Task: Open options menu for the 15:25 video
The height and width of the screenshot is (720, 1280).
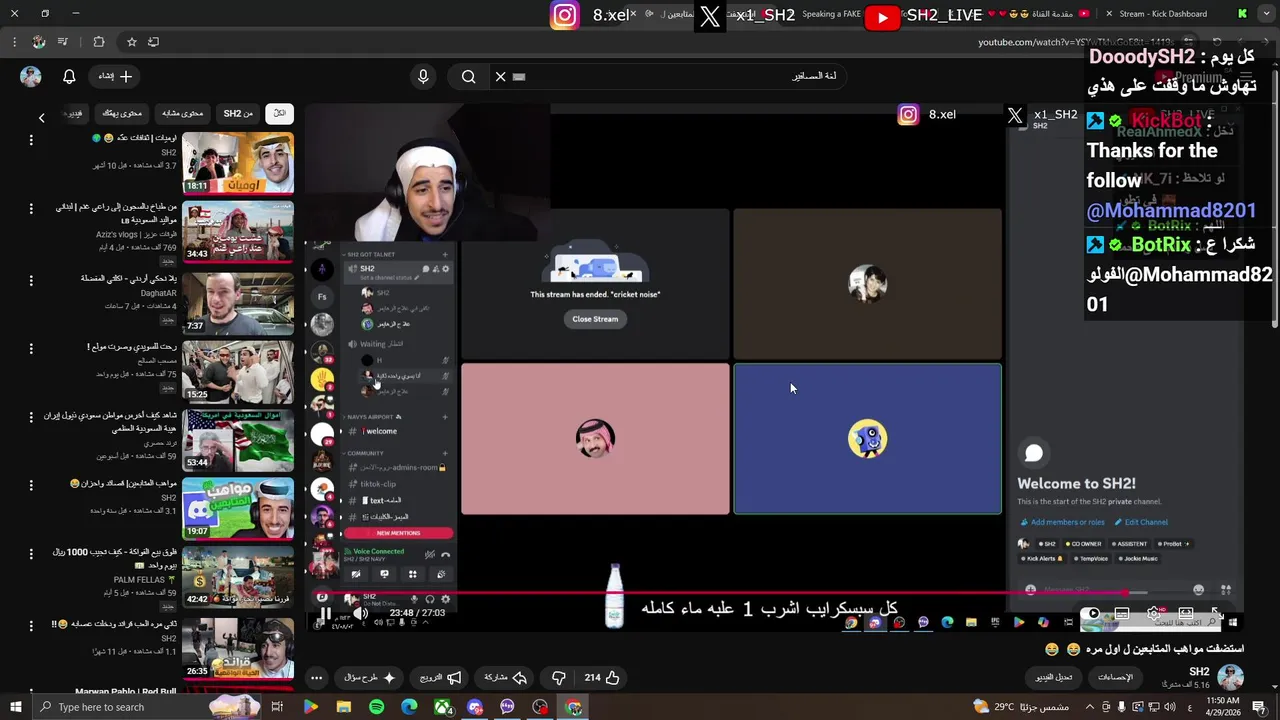Action: point(31,349)
